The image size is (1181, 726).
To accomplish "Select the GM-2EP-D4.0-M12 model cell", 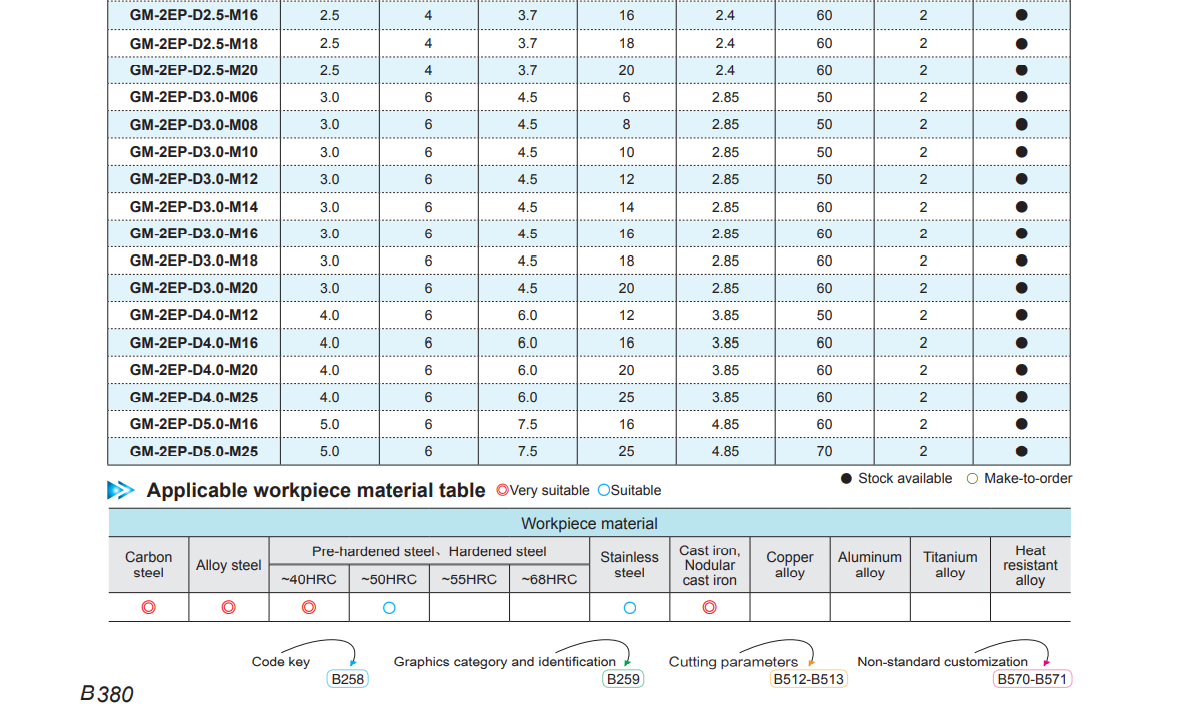I will [194, 316].
